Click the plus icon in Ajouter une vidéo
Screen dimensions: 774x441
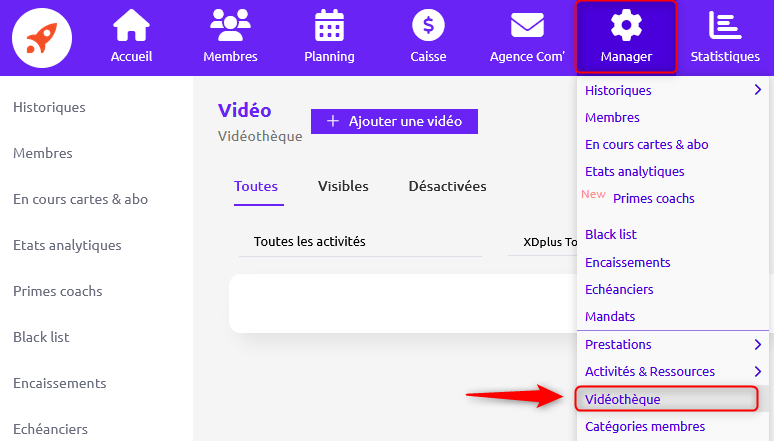333,121
